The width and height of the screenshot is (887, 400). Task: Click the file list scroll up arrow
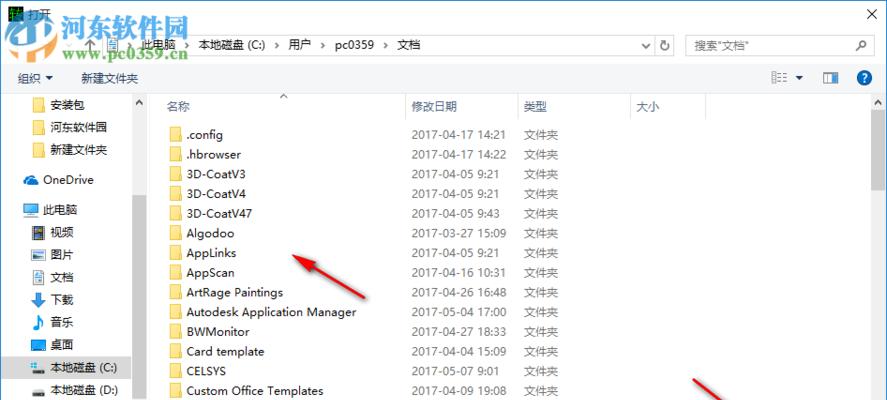pos(878,103)
